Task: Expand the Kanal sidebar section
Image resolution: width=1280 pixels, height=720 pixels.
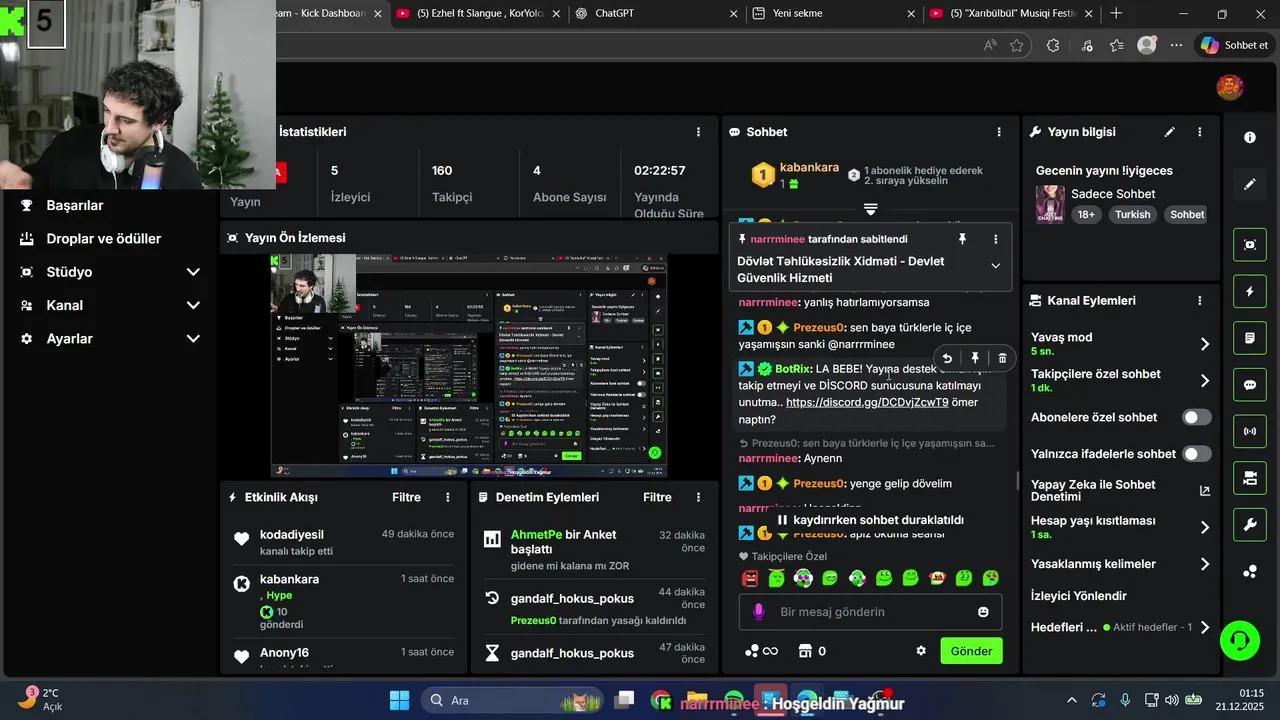Action: (193, 305)
